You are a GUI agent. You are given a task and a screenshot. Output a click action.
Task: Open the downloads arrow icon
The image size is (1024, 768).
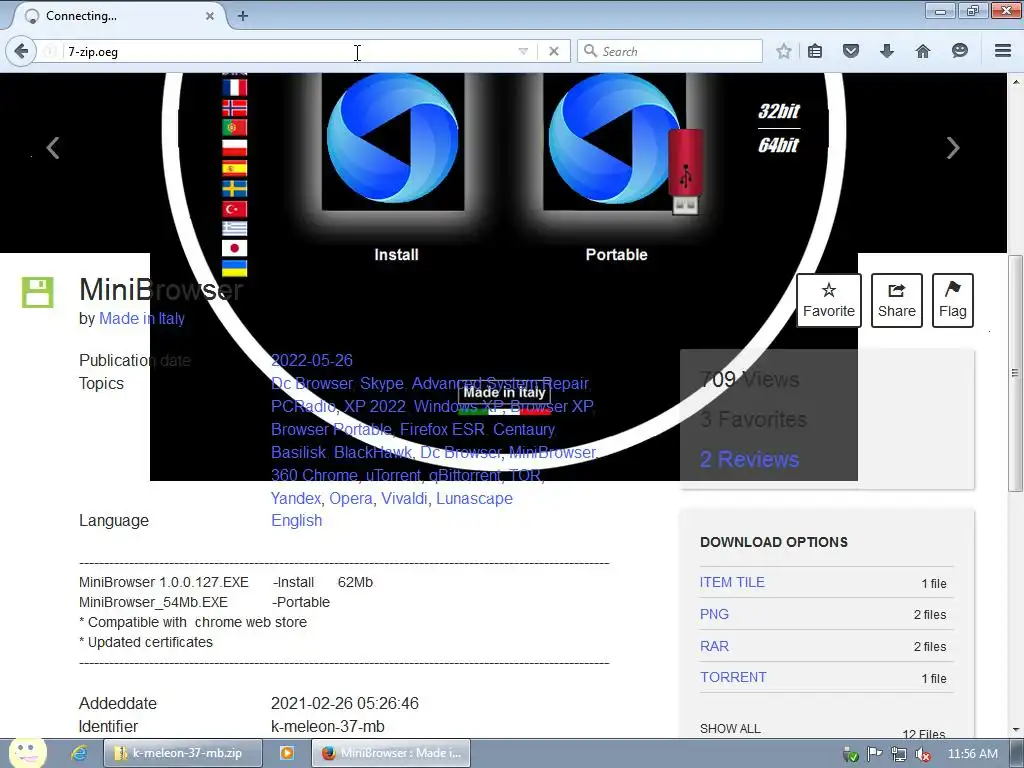click(x=886, y=51)
